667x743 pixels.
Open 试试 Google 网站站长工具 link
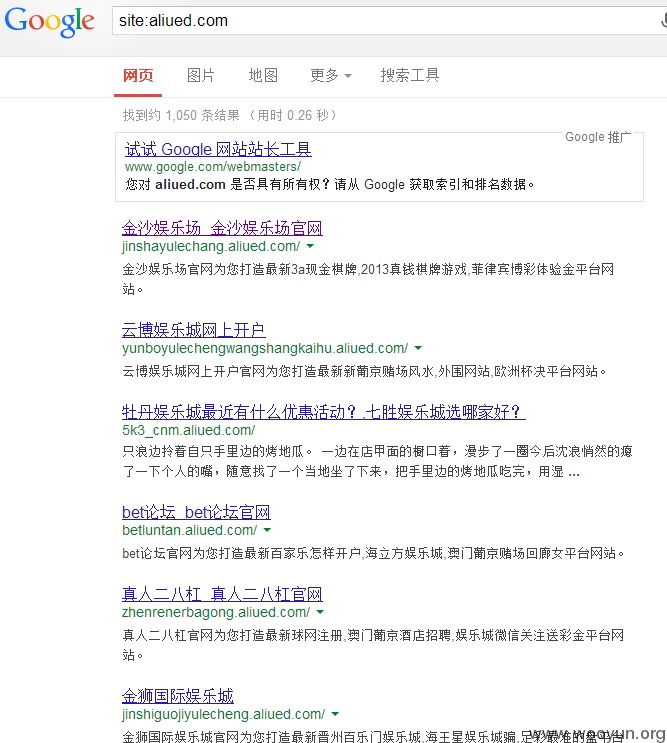pos(218,149)
